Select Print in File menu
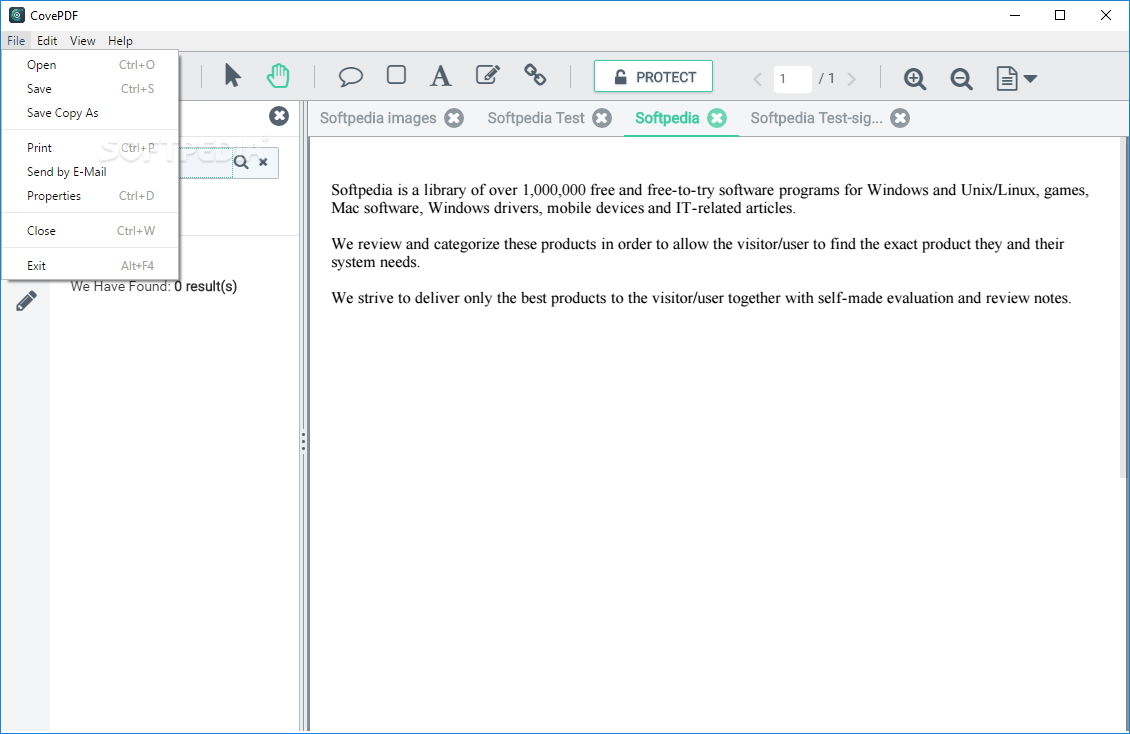 (90, 148)
